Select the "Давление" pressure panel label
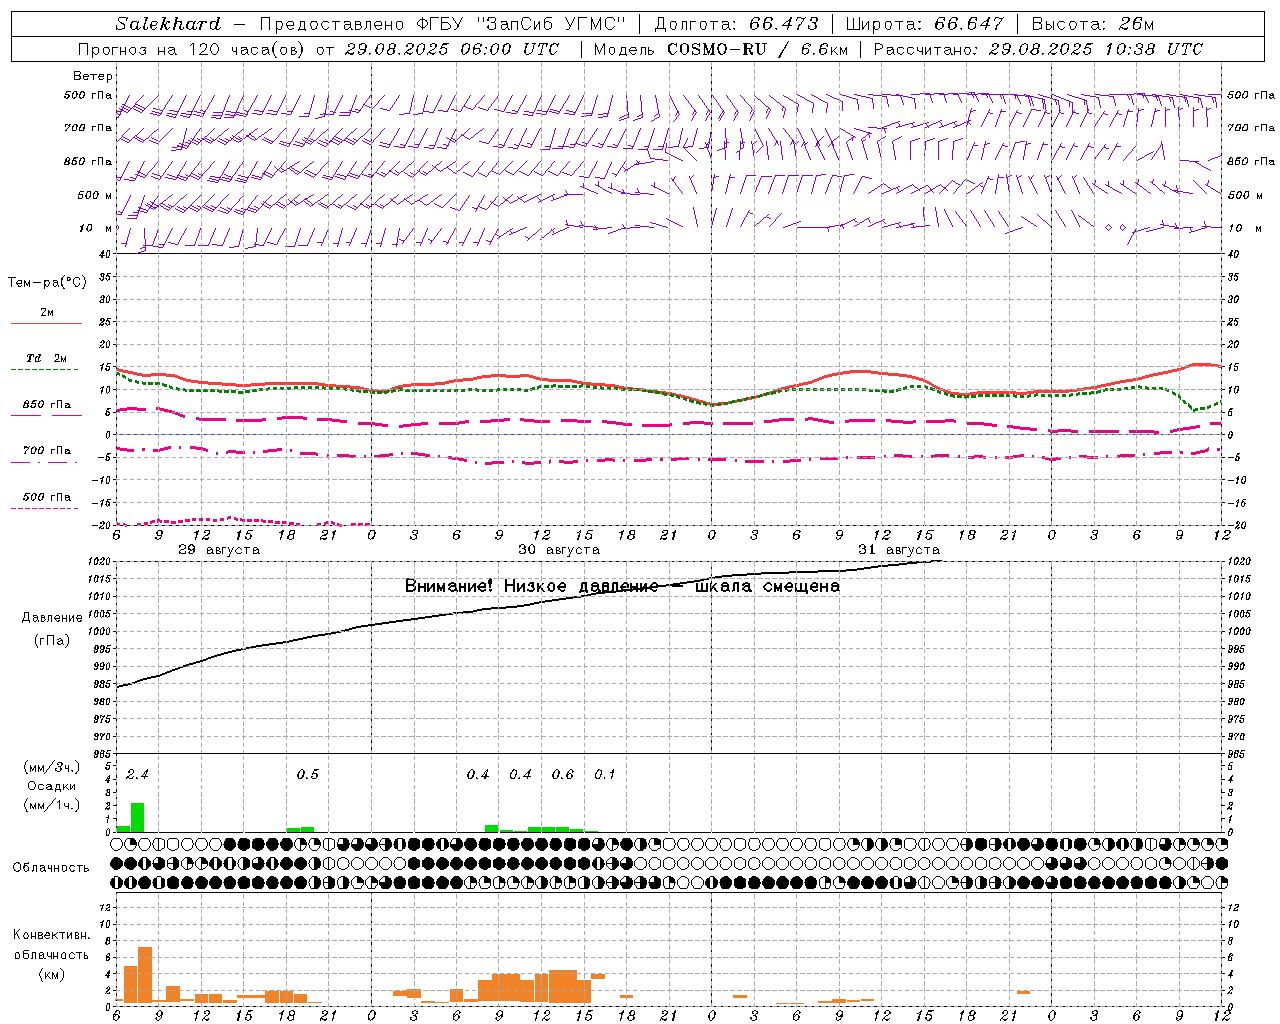 click(52, 618)
